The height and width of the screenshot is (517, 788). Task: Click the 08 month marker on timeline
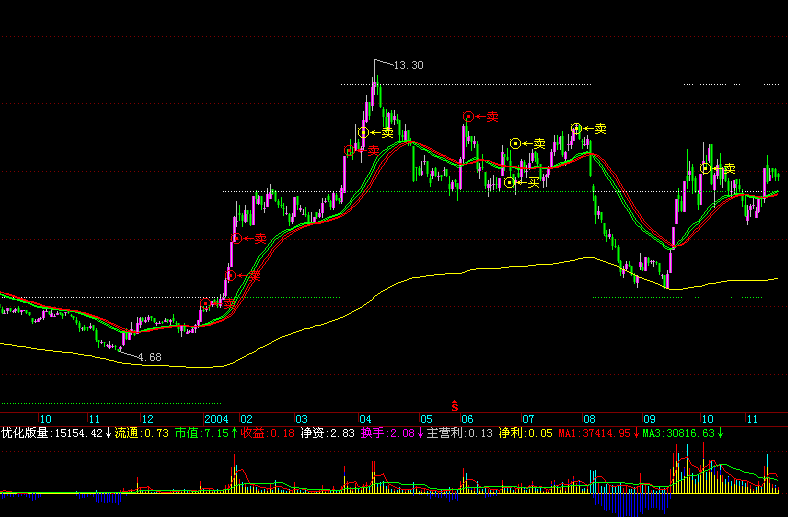[x=589, y=419]
